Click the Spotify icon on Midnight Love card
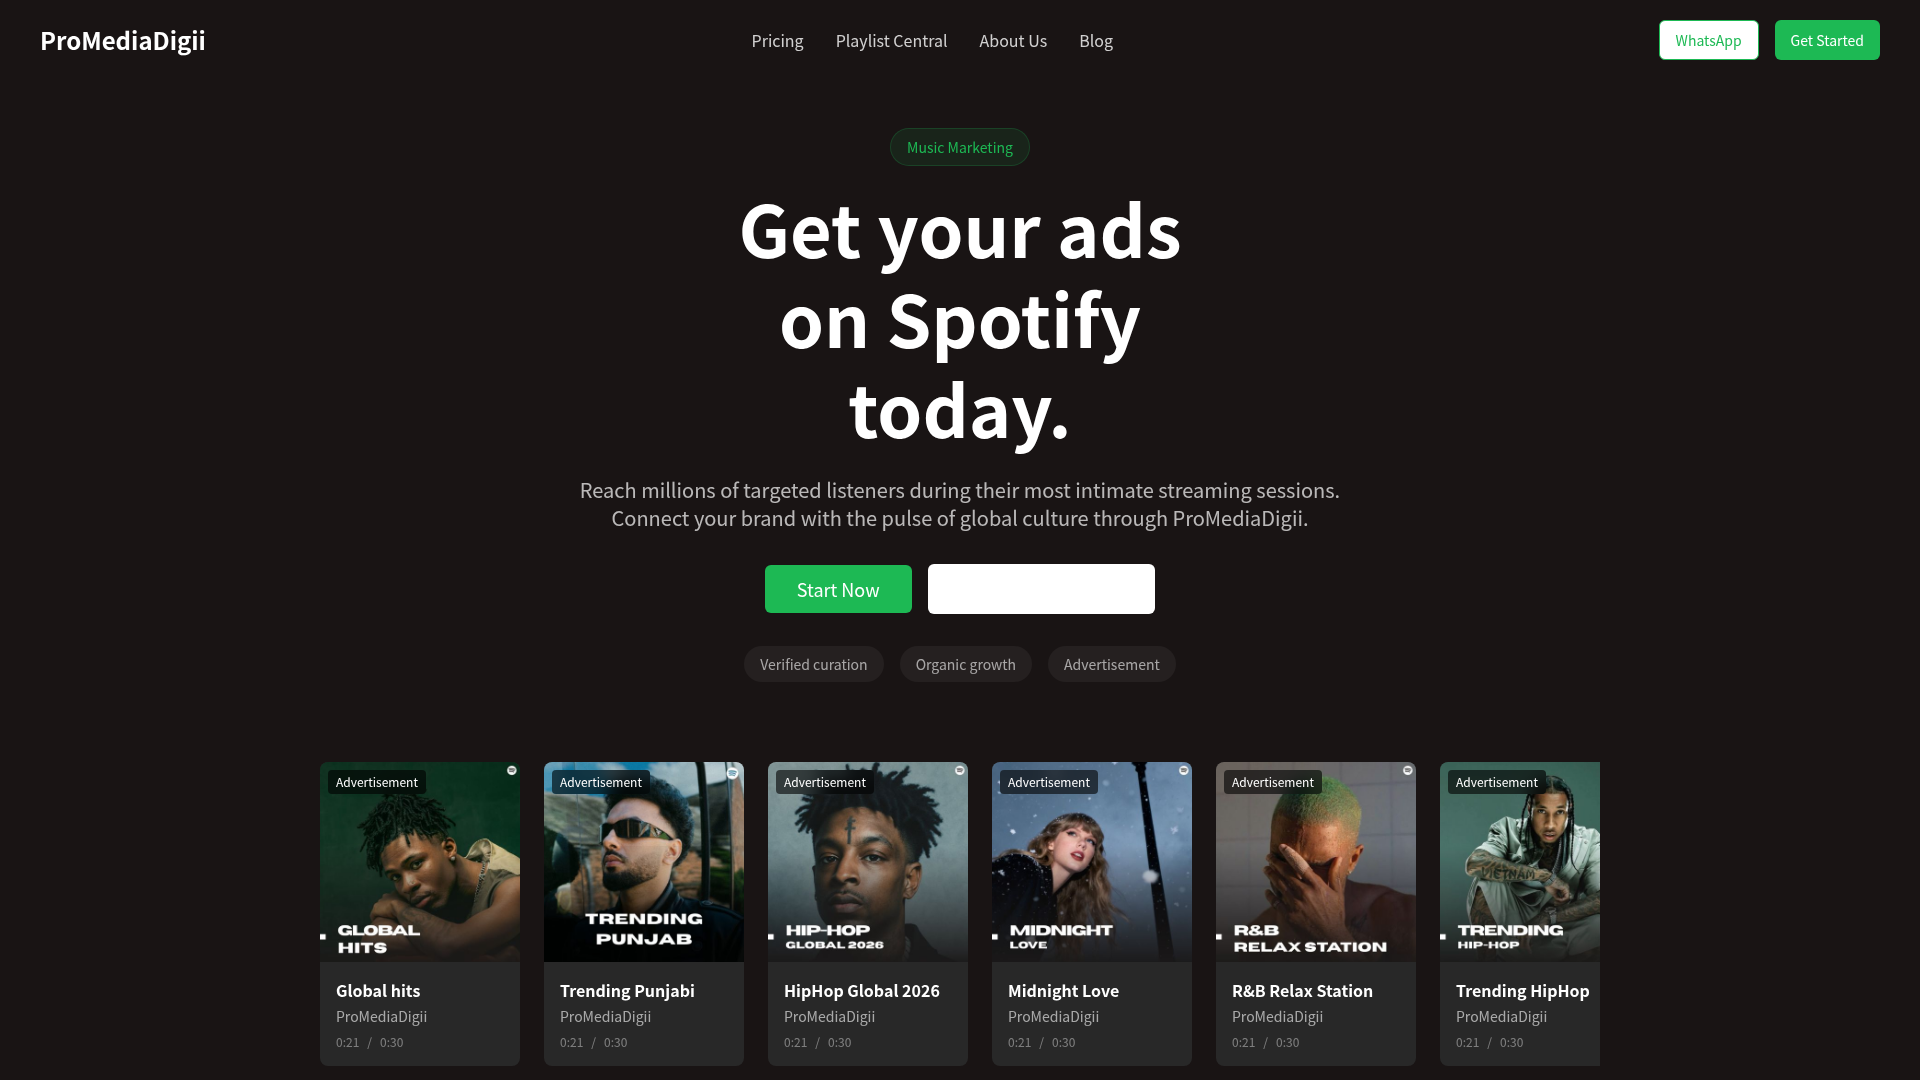Screen dimensions: 1920x1080 (x=1183, y=771)
